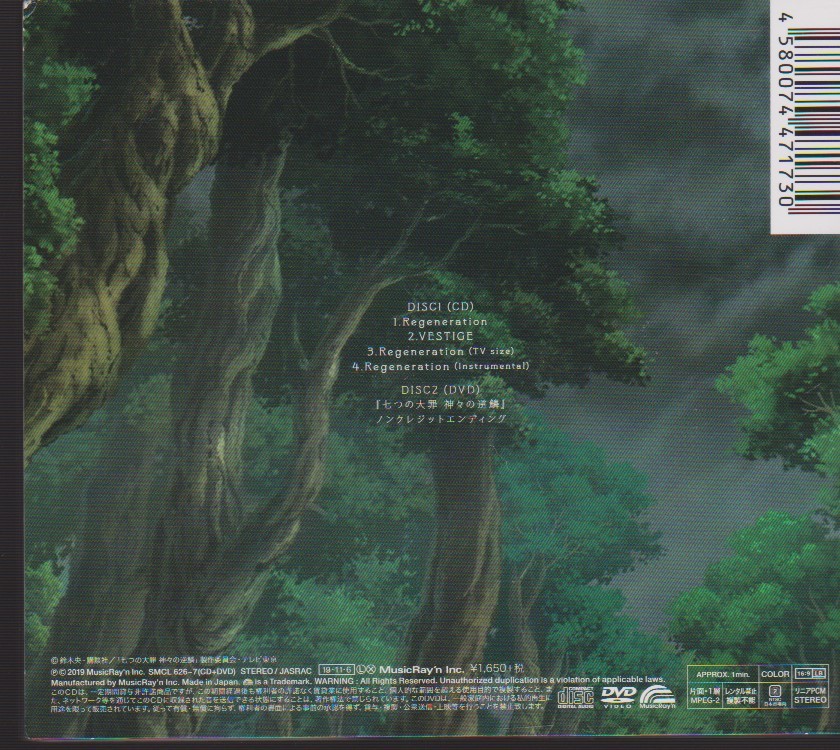
Task: Click the 16:9 LB aspect ratio badge
Action: click(811, 673)
